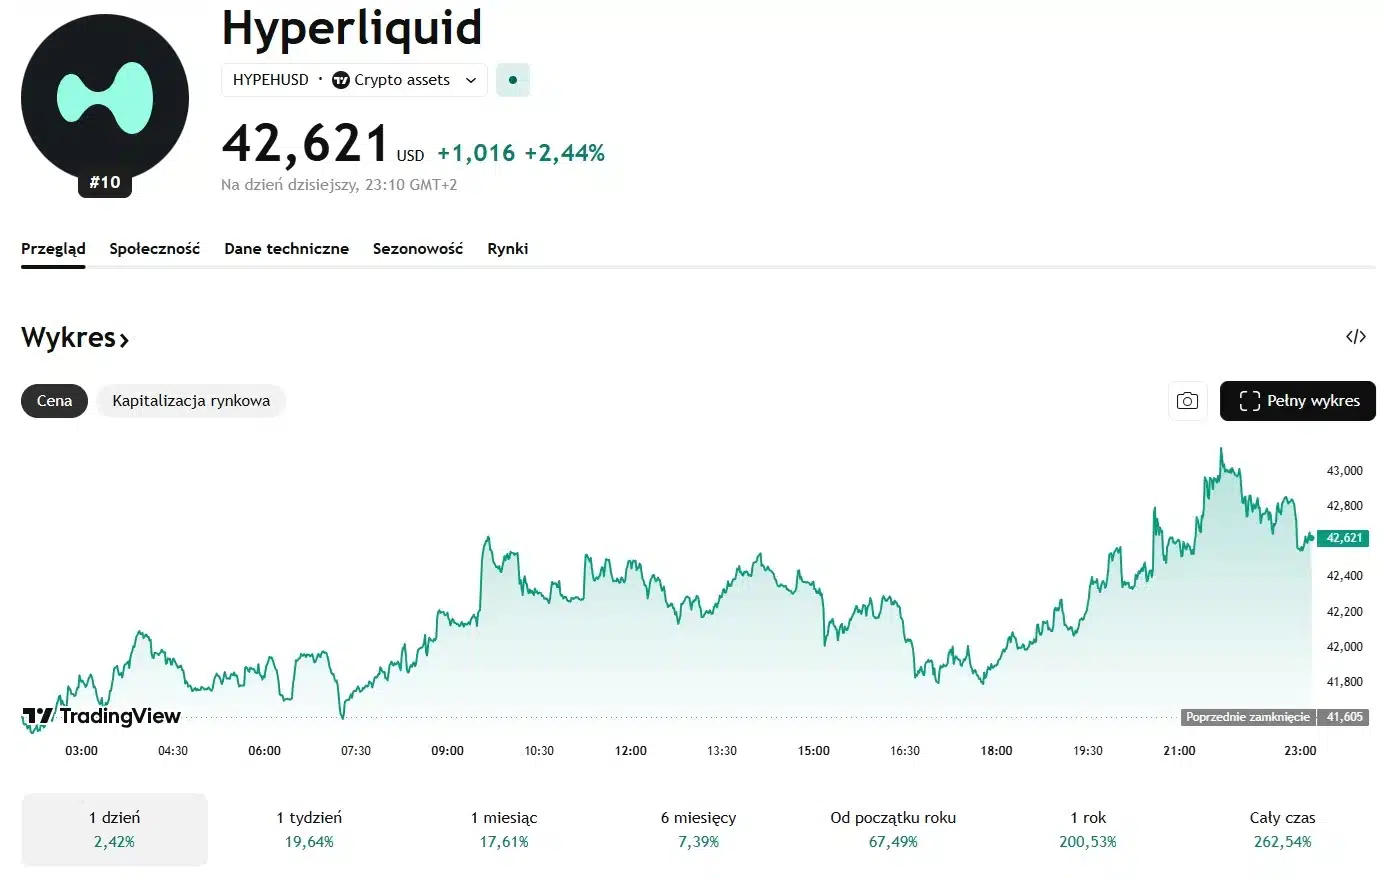Switch chart to Kapitalizacja rynkowa
Image resolution: width=1385 pixels, height=878 pixels.
point(191,401)
